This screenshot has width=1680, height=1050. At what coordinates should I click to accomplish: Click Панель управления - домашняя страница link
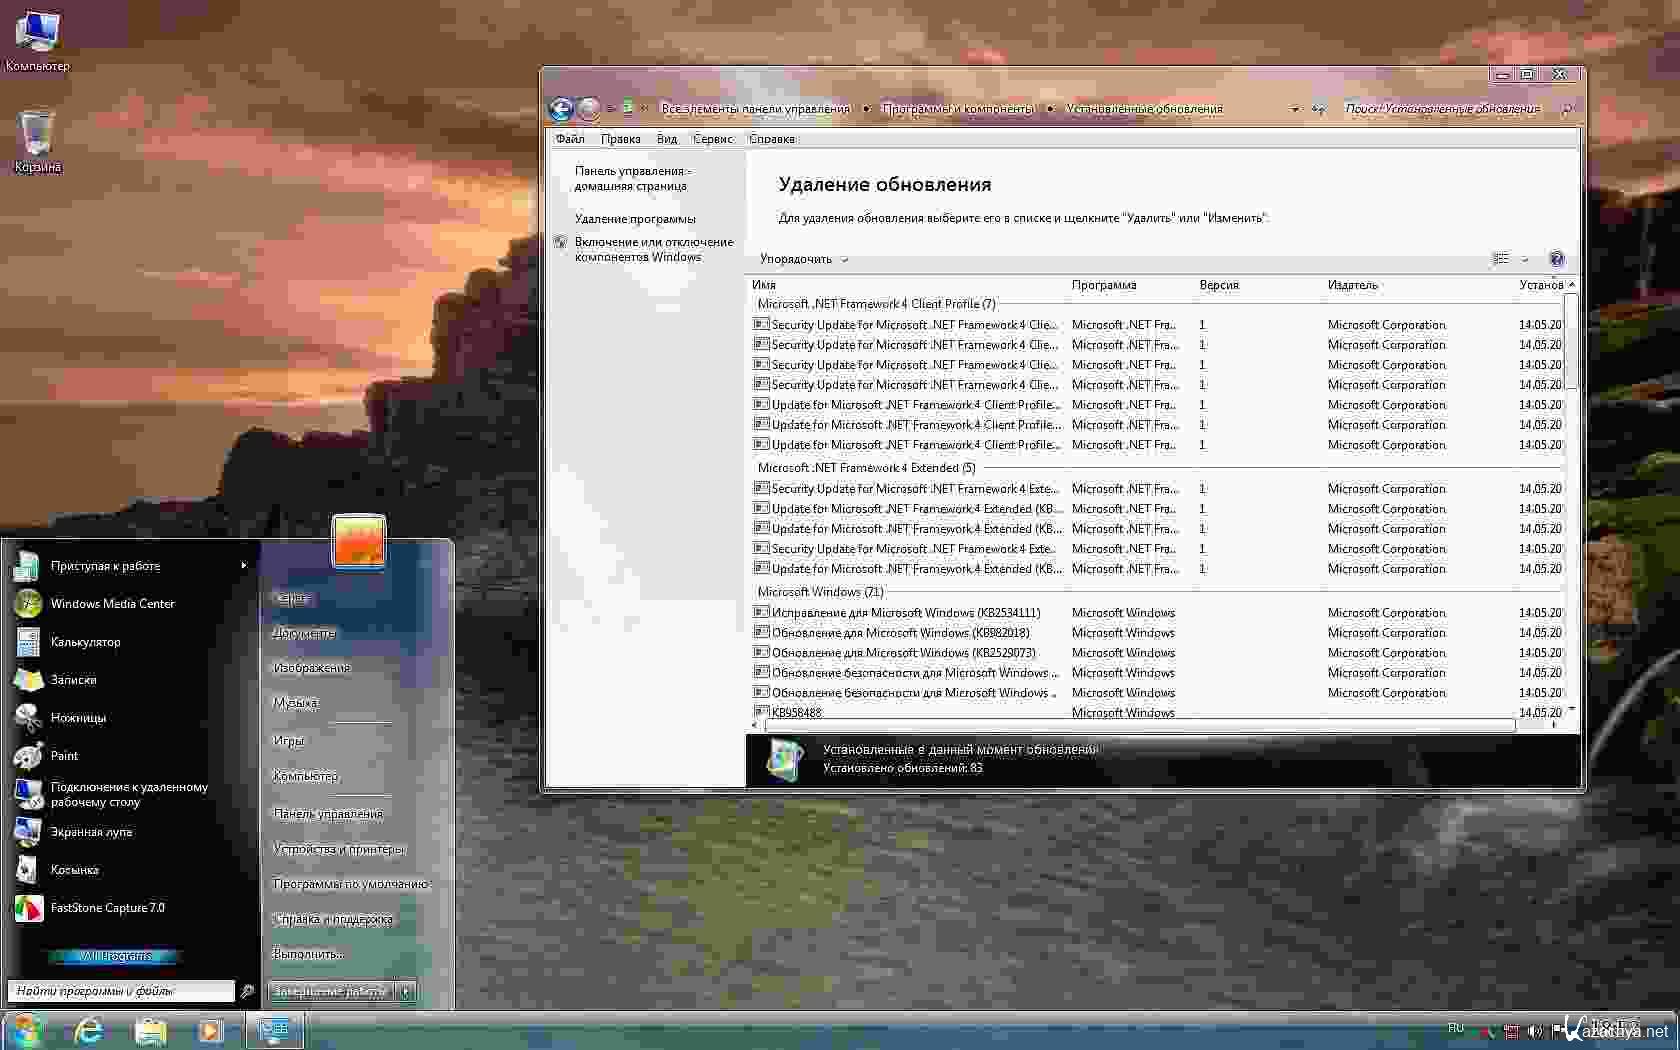pyautogui.click(x=632, y=179)
